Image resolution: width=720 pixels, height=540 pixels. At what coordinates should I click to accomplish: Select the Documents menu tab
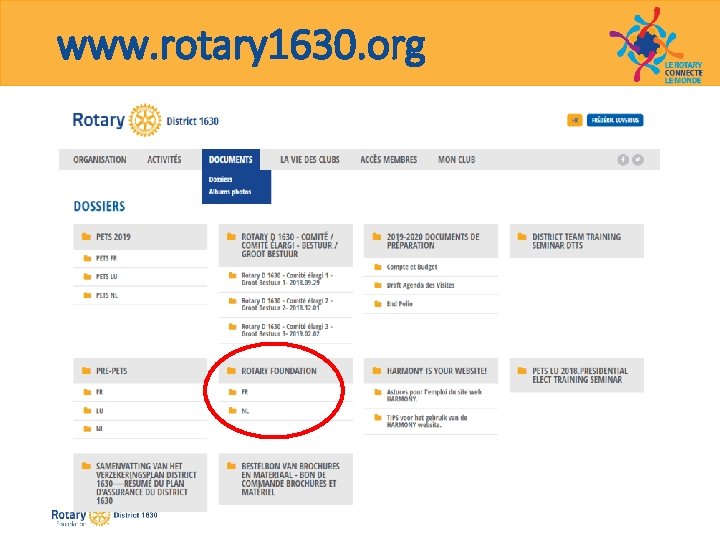231,160
